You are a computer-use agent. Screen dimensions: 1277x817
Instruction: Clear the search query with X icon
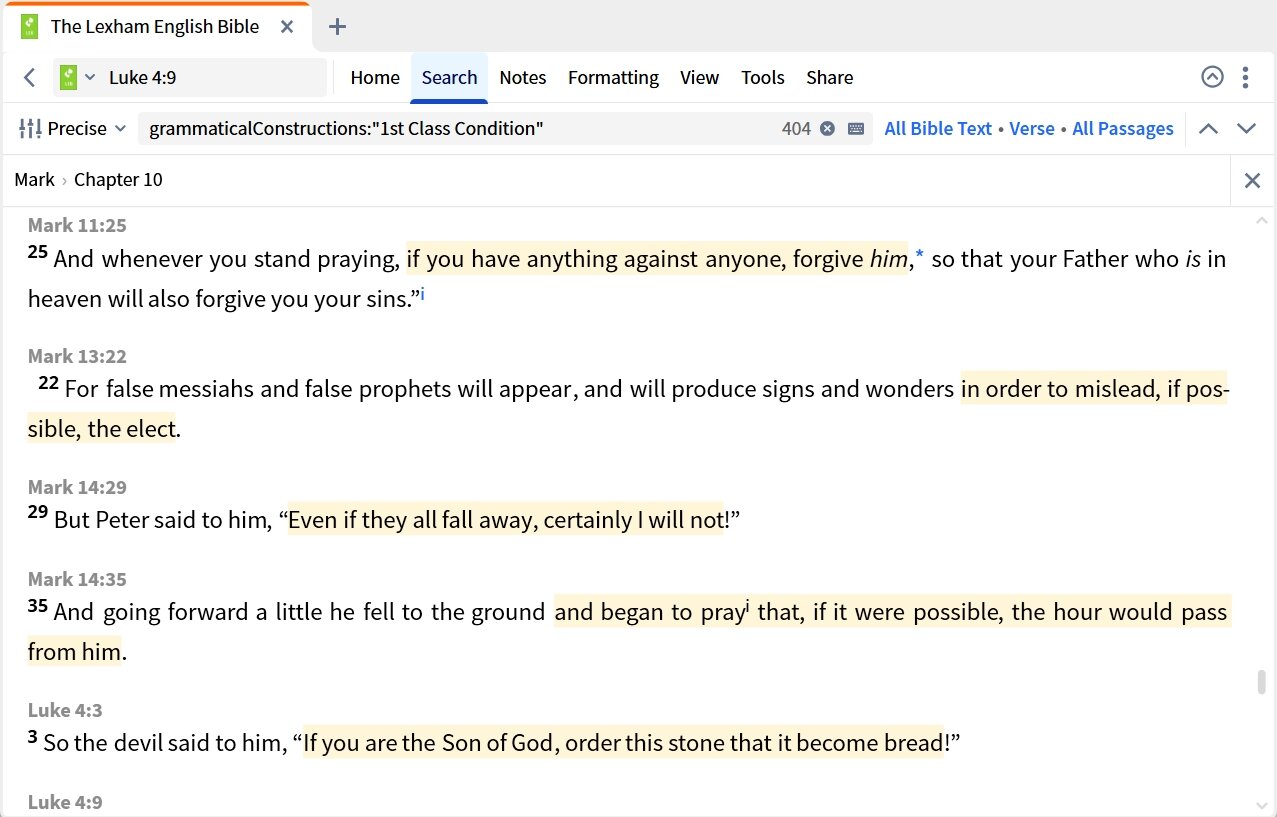827,128
